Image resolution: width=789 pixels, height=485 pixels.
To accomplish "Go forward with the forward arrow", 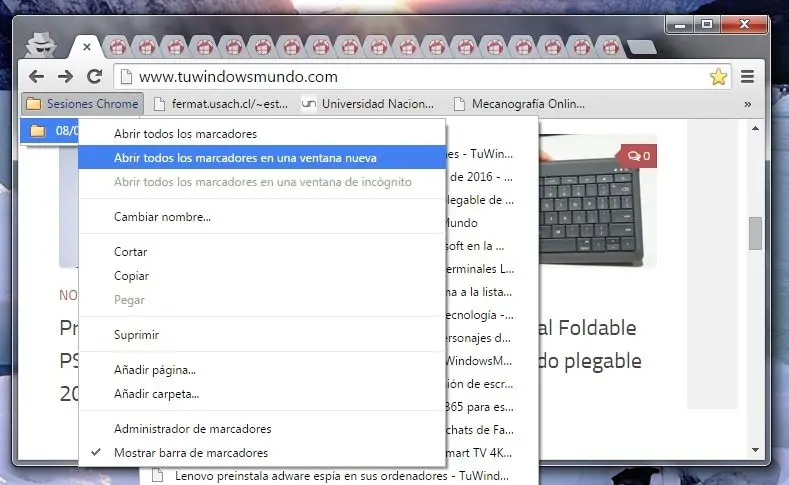I will tap(65, 76).
